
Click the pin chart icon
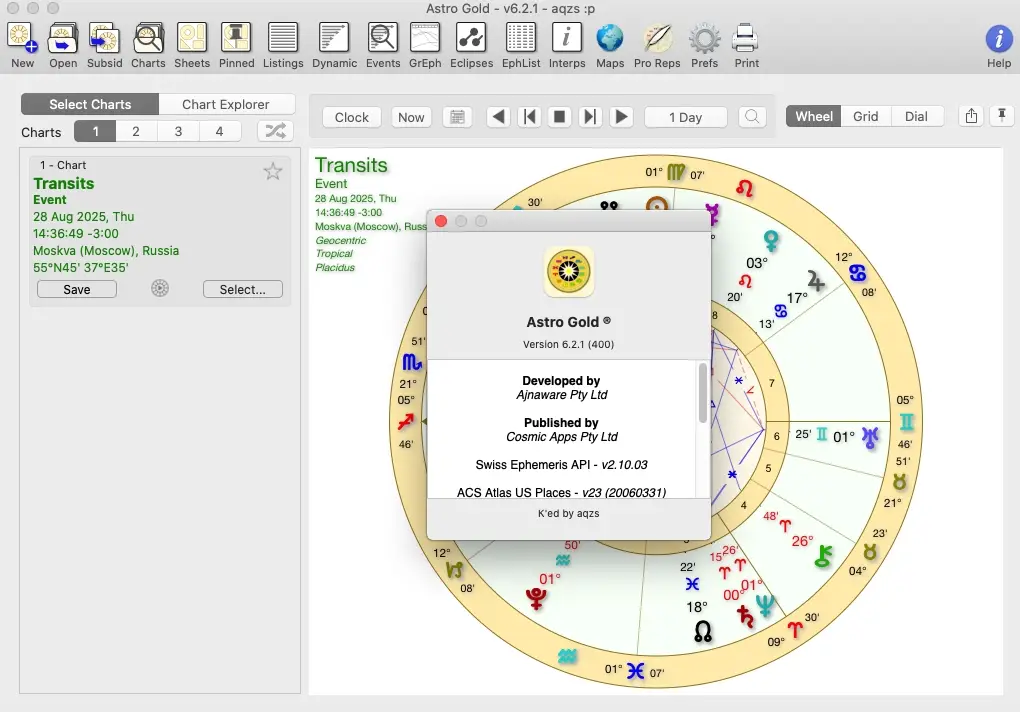pos(1002,116)
